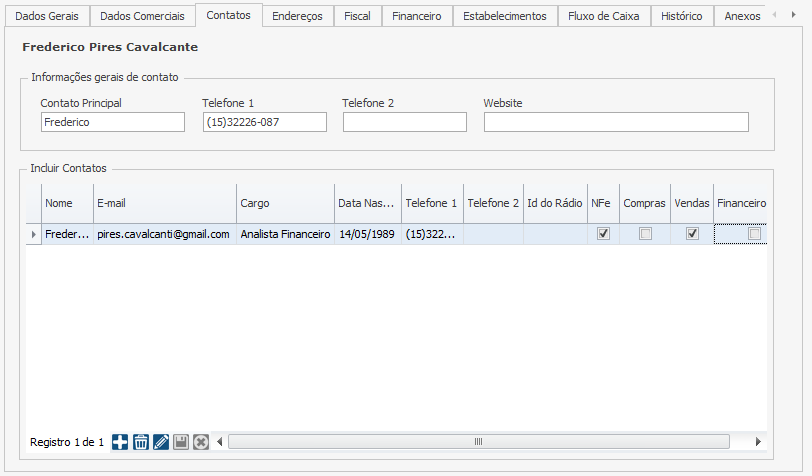Switch to the Endereços tab
The width and height of the screenshot is (812, 476).
[298, 16]
